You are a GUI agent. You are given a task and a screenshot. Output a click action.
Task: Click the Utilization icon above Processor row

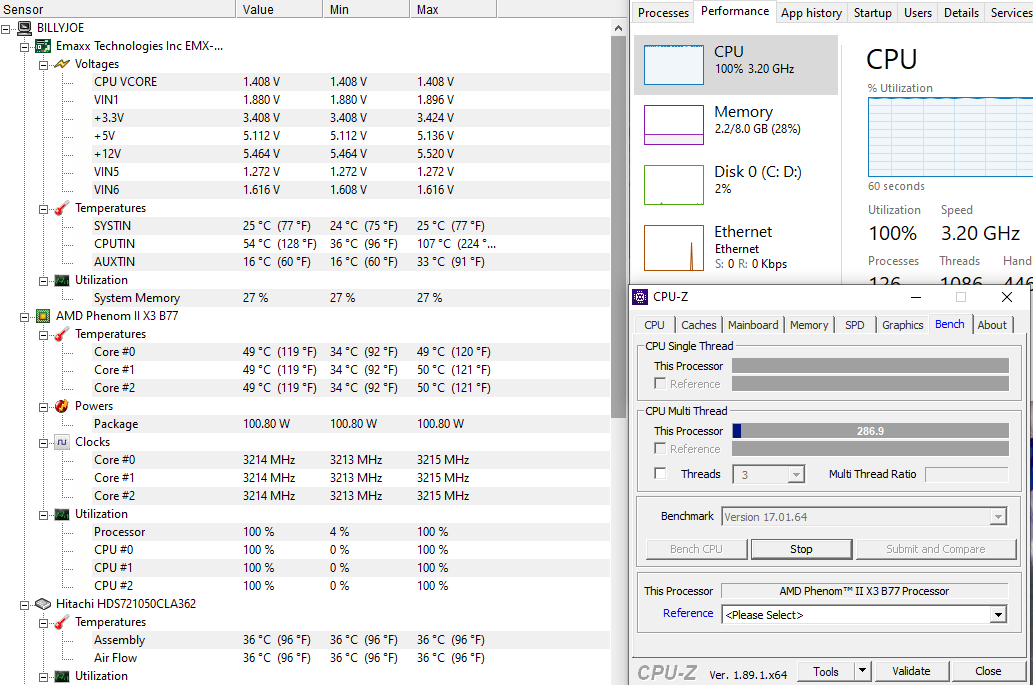click(62, 514)
